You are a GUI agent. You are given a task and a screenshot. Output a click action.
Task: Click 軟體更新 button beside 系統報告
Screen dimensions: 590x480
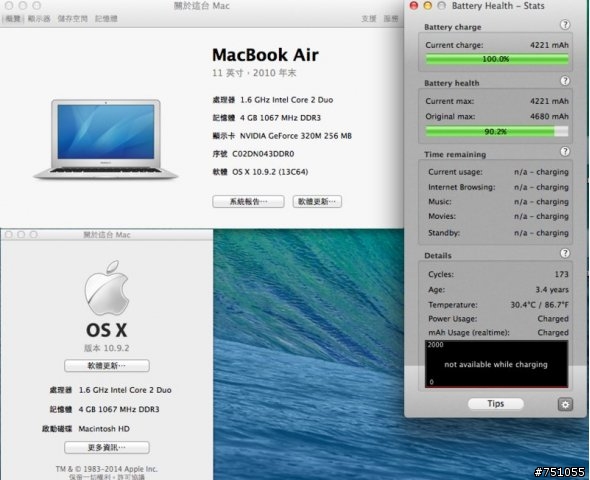pyautogui.click(x=317, y=201)
